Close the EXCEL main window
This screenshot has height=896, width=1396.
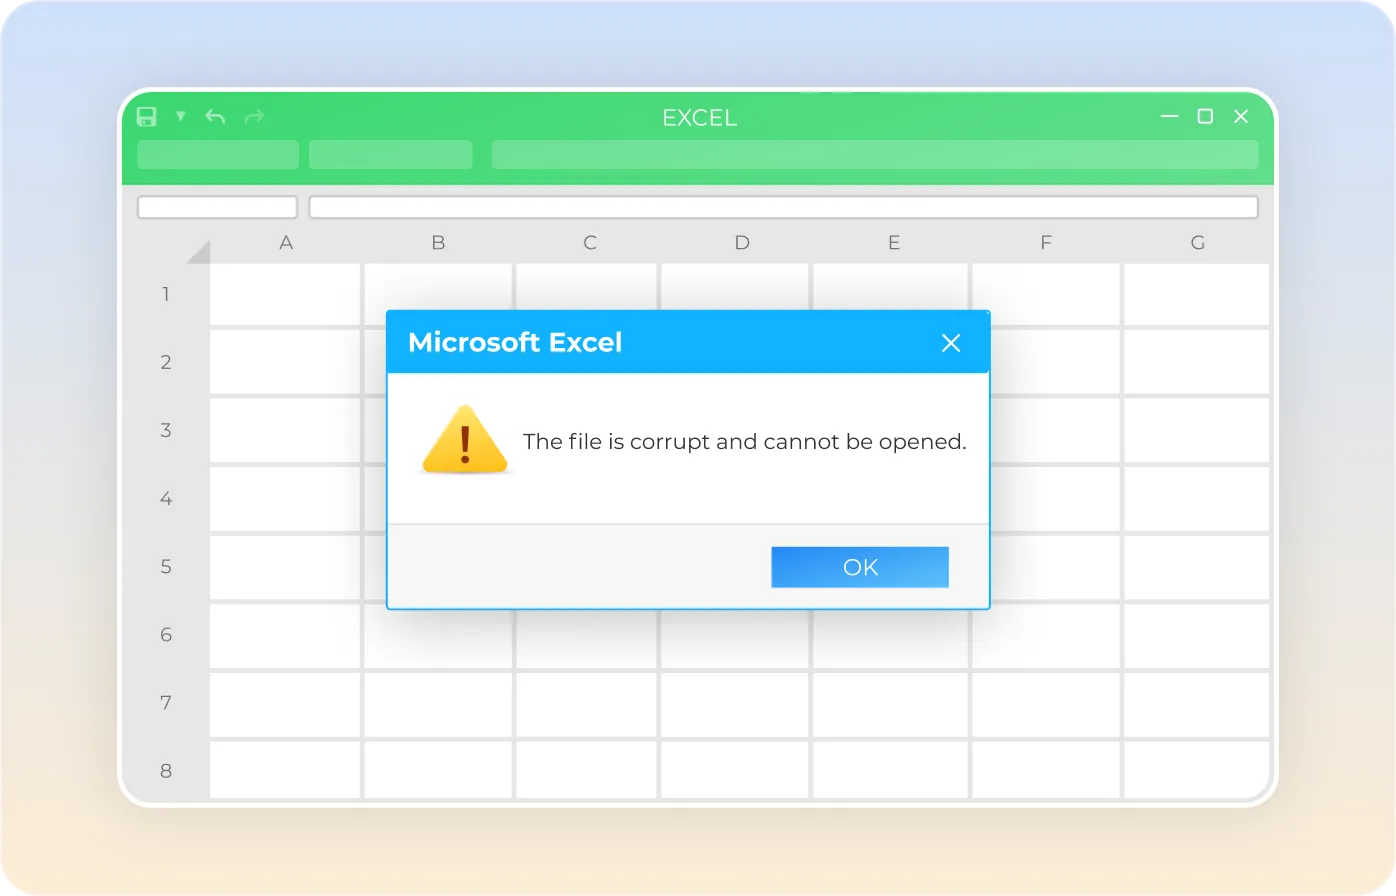coord(1241,116)
